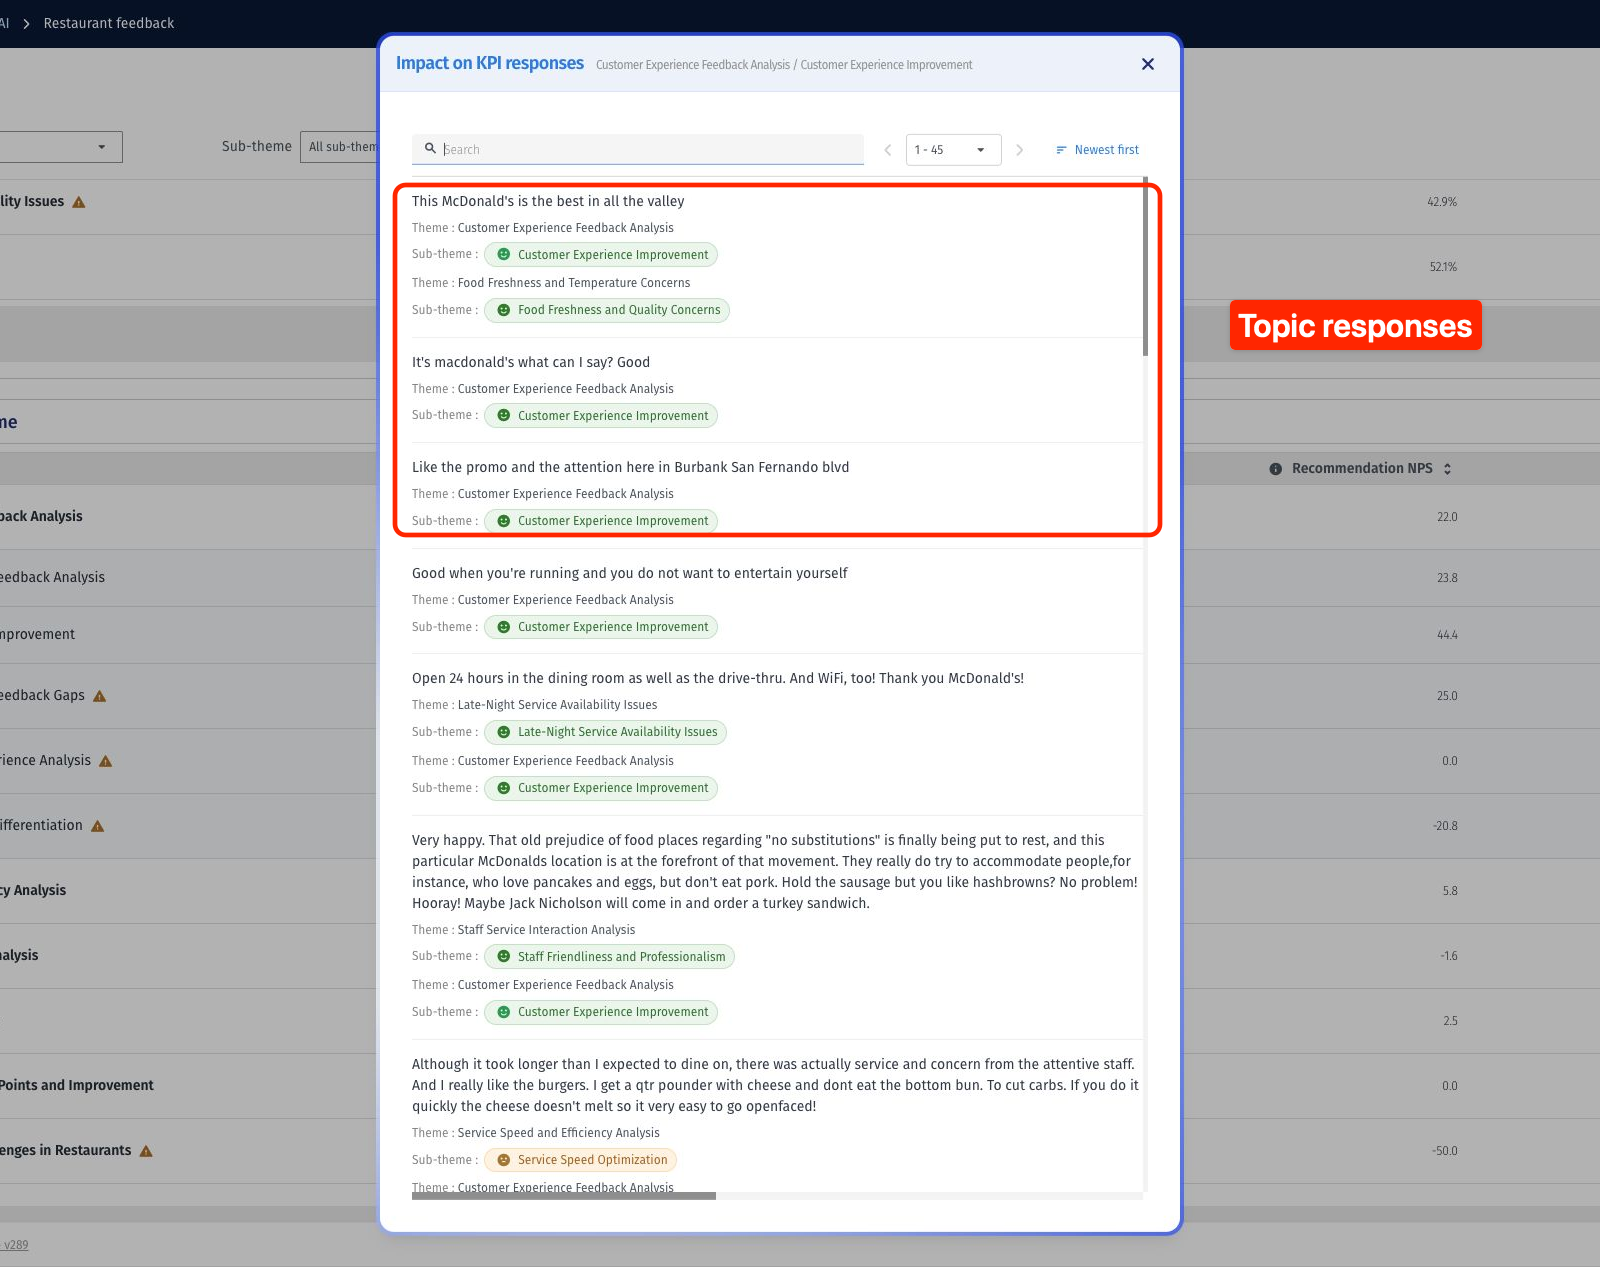1600x1267 pixels.
Task: Click warning icon beside 'eedback Gaps' row
Action: [100, 696]
